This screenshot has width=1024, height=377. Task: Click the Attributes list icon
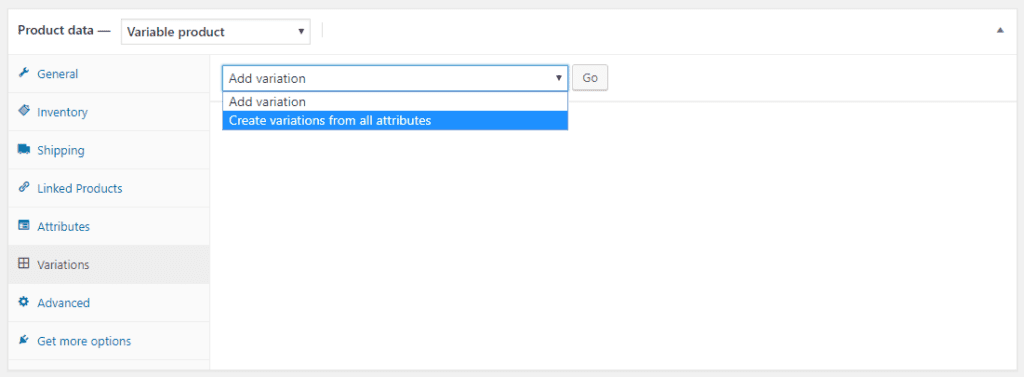(24, 226)
